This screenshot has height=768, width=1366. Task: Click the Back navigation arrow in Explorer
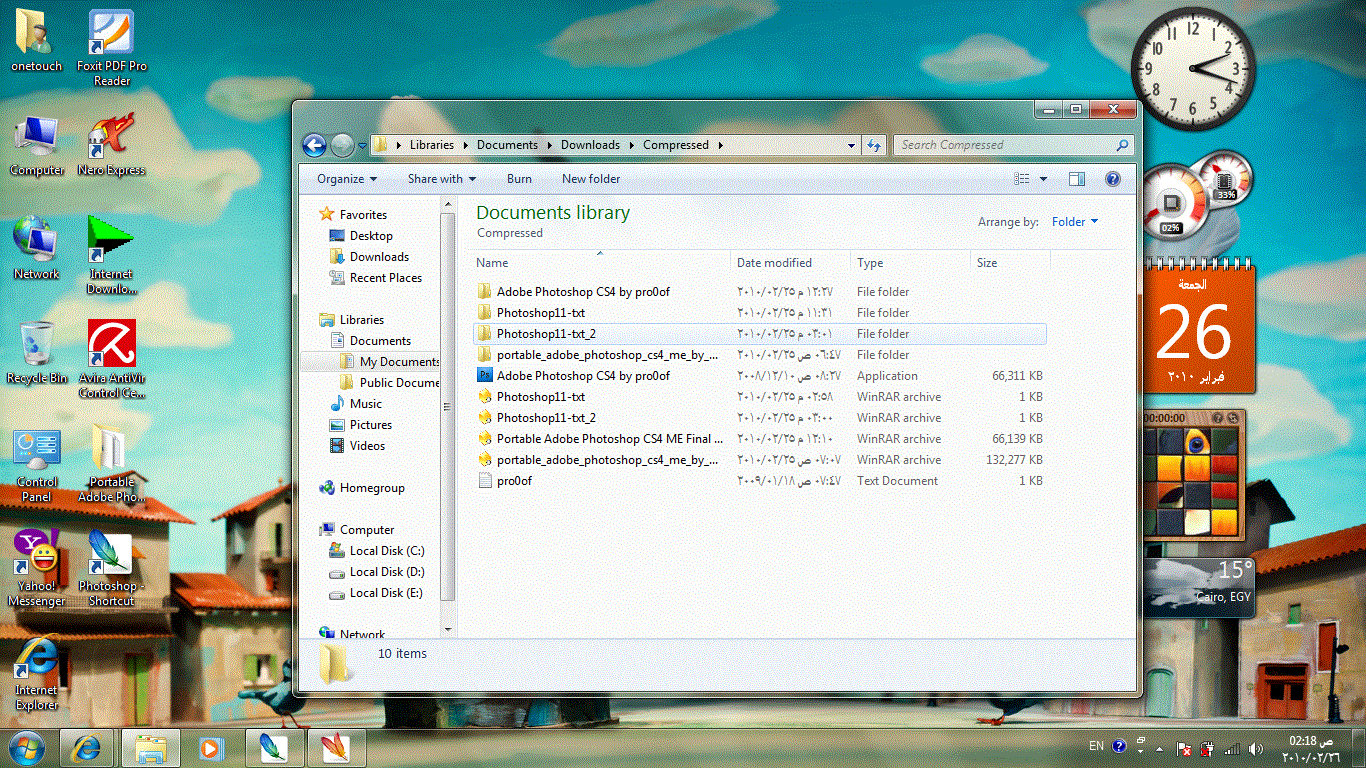314,145
